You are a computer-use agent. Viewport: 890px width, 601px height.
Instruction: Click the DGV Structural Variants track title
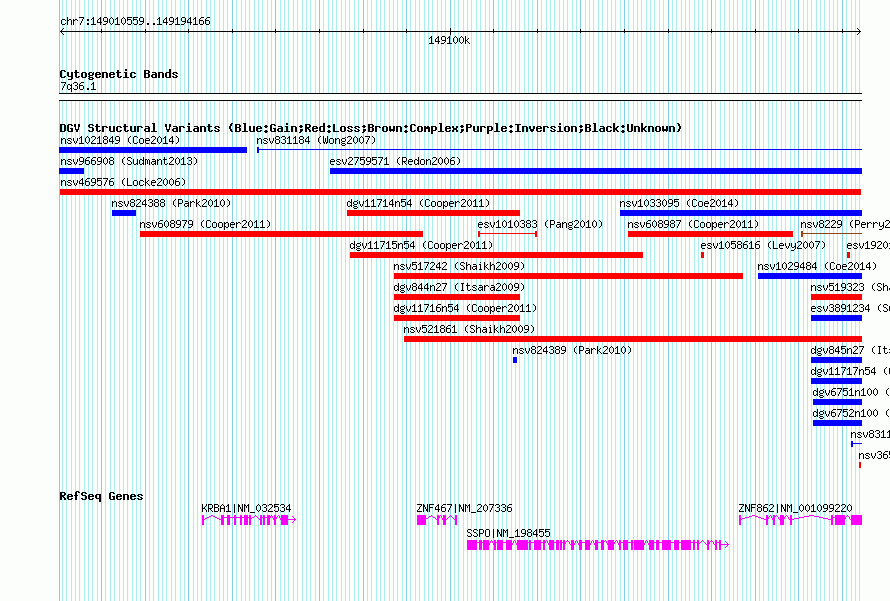pos(371,128)
